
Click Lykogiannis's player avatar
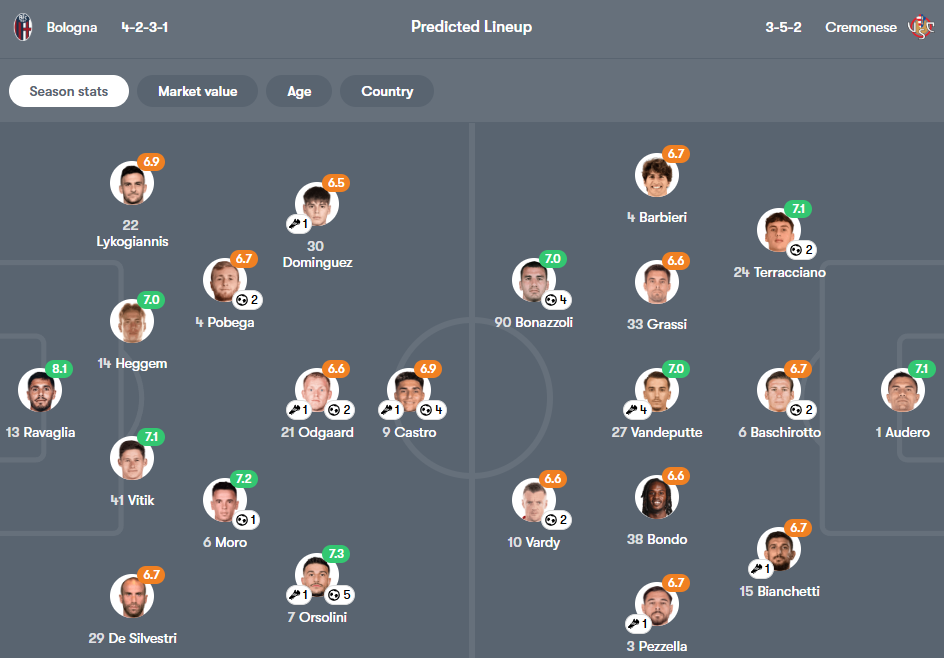[x=131, y=183]
